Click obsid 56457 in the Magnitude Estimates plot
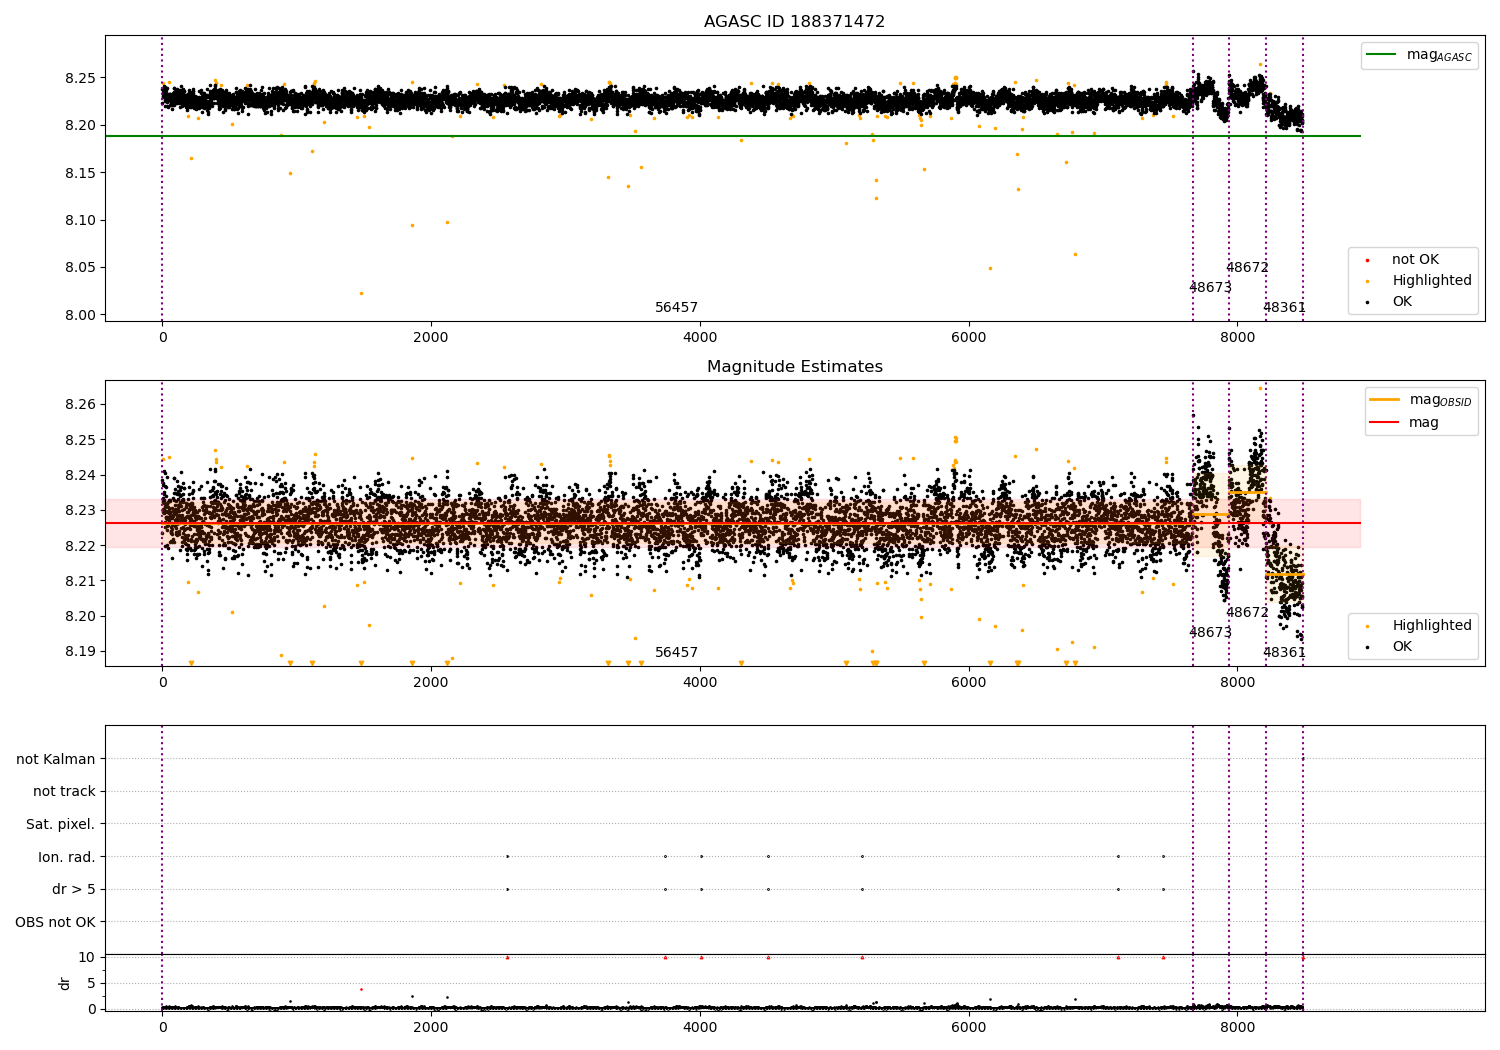Image resolution: width=1500 pixels, height=1050 pixels. point(676,652)
